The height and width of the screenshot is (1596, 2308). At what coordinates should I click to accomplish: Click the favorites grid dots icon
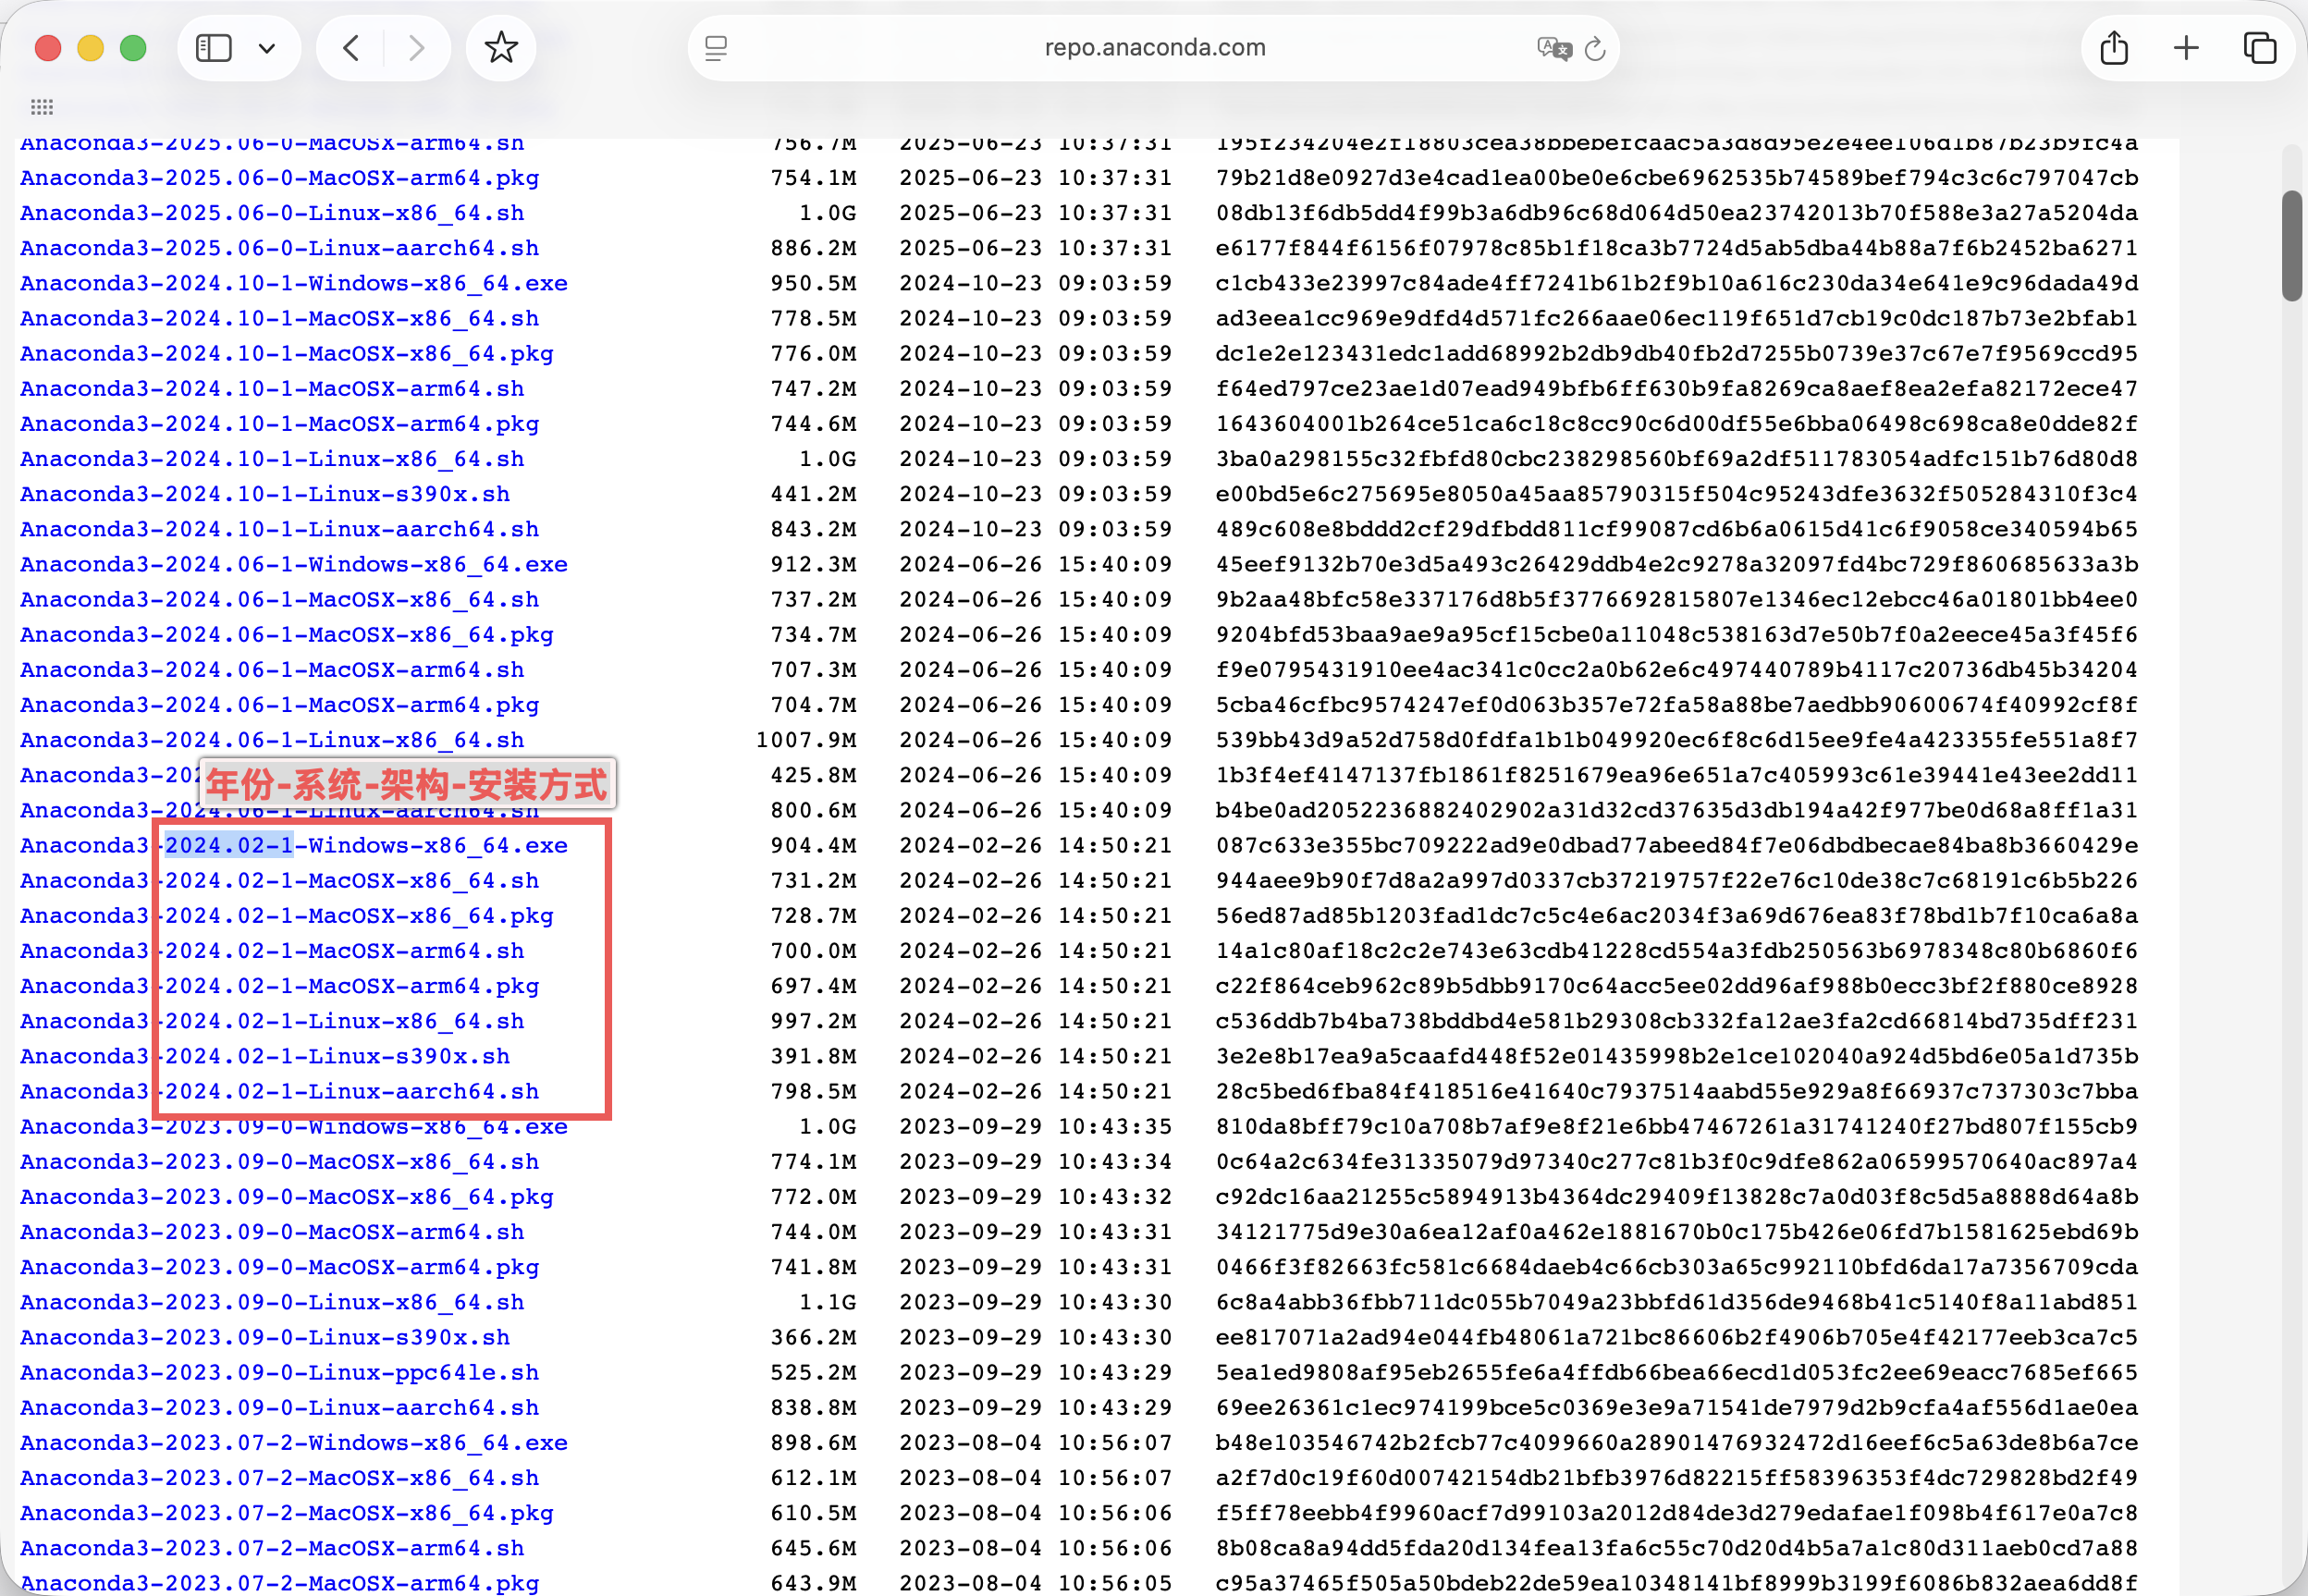42,107
